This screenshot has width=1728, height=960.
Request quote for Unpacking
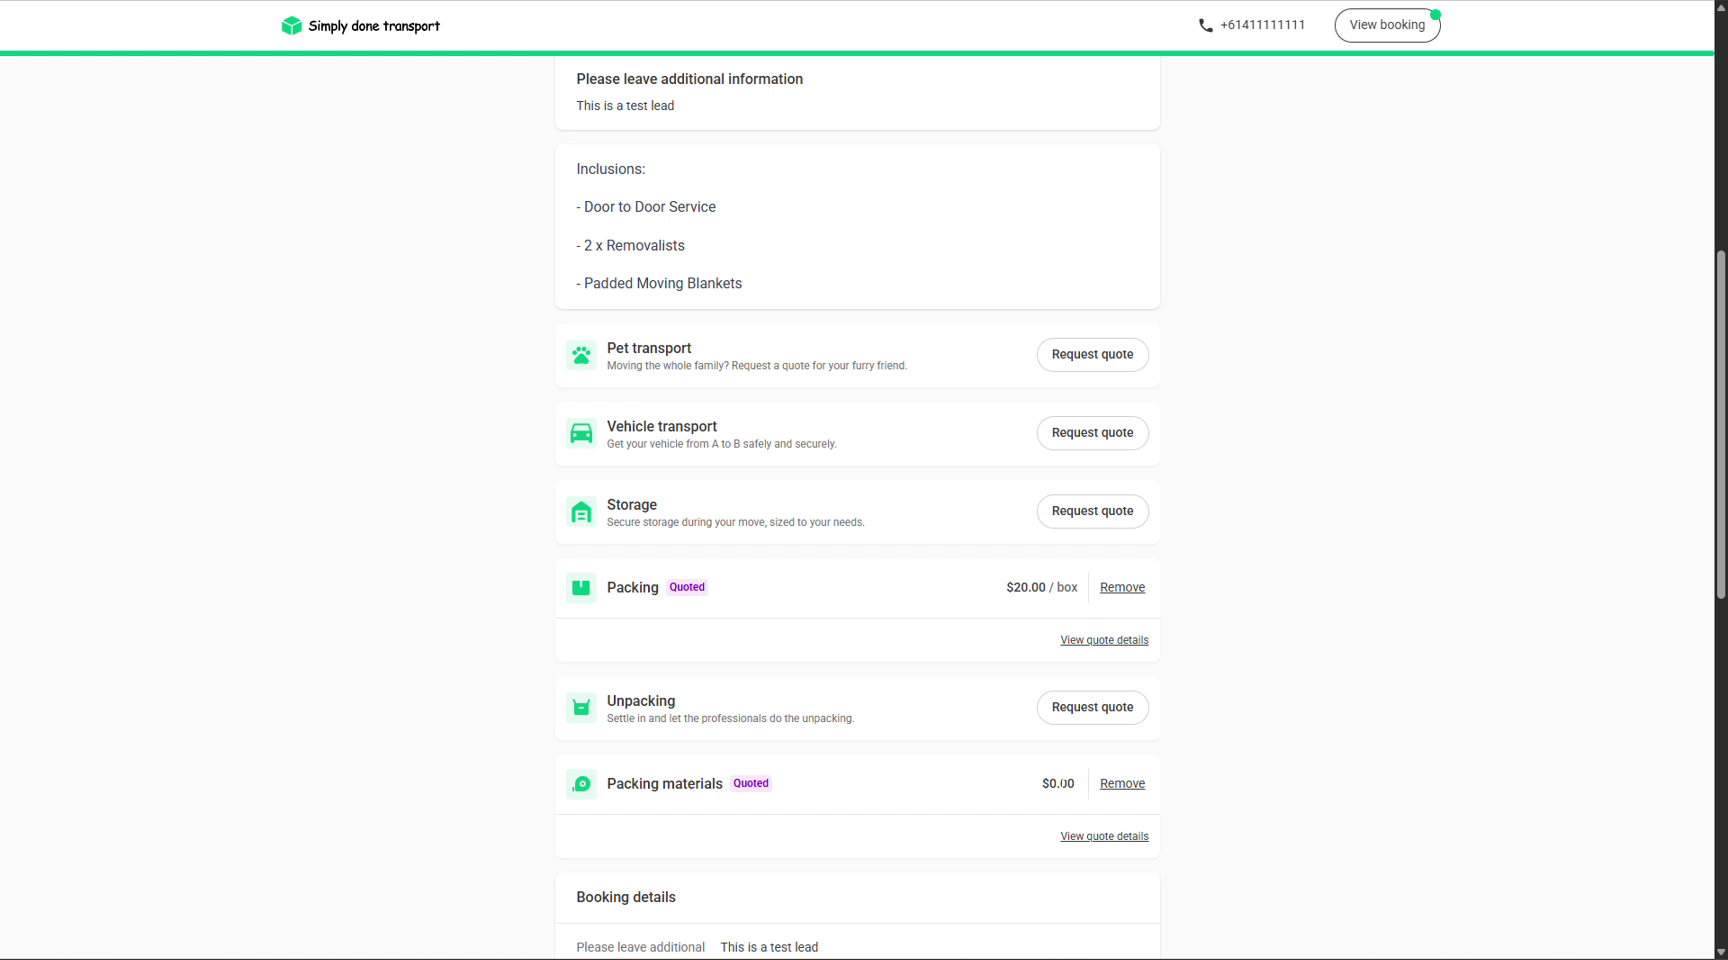tap(1092, 707)
